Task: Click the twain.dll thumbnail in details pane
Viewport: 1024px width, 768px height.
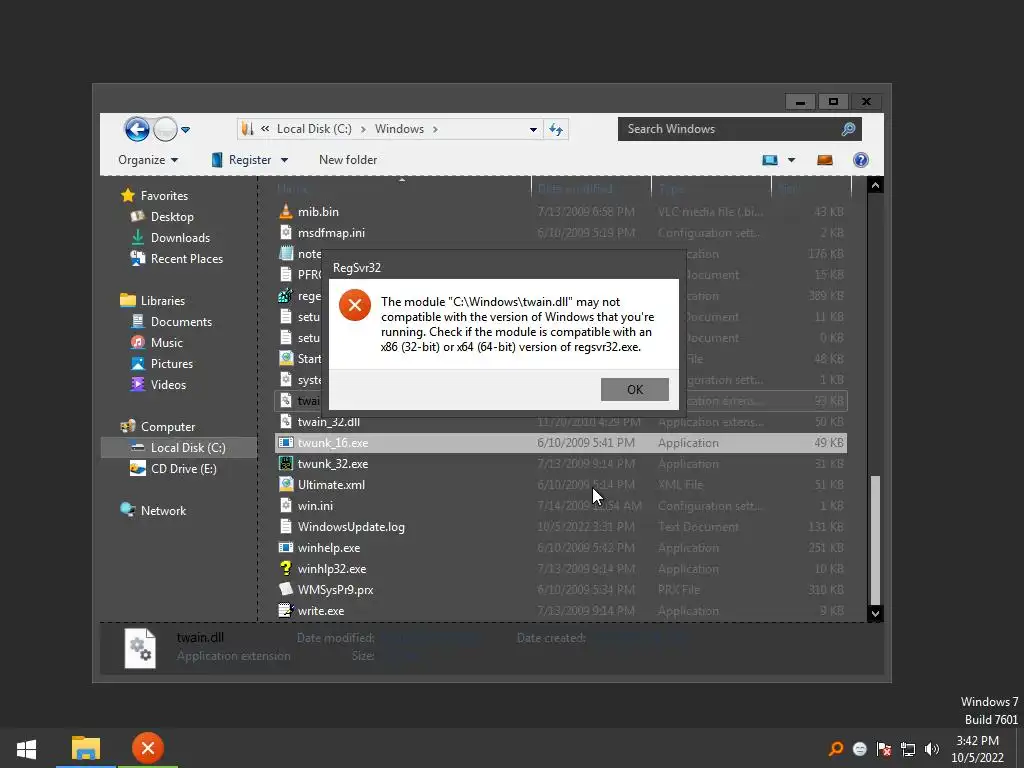Action: coord(140,648)
